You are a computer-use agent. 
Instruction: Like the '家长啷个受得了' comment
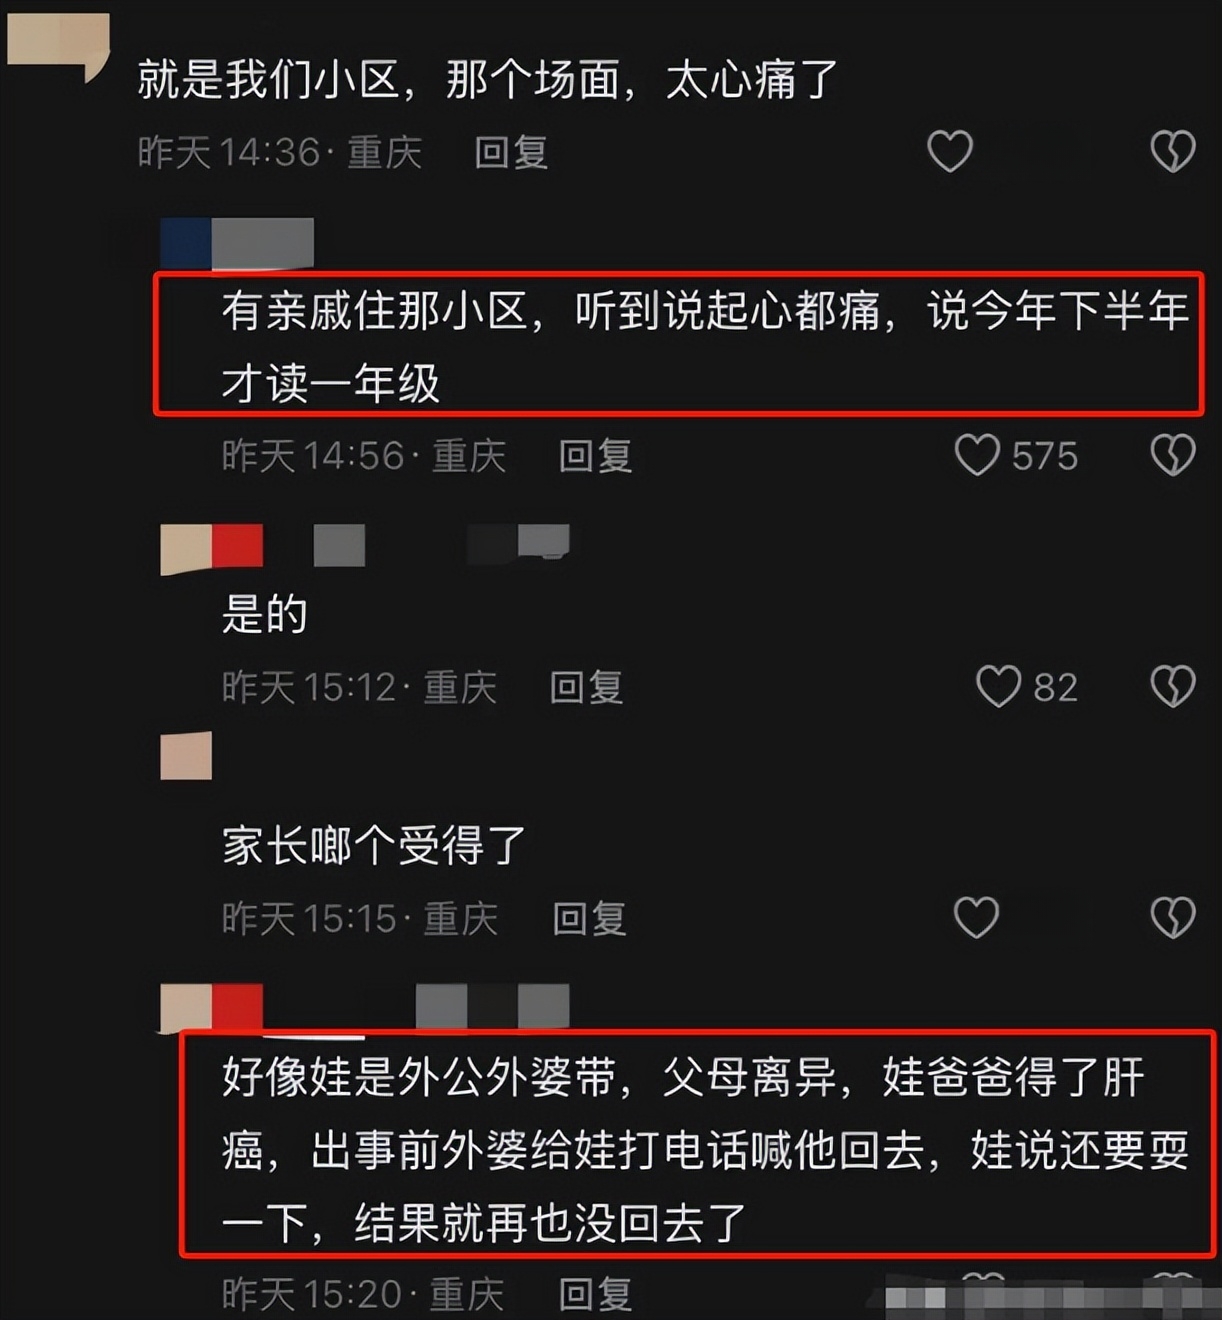[976, 917]
